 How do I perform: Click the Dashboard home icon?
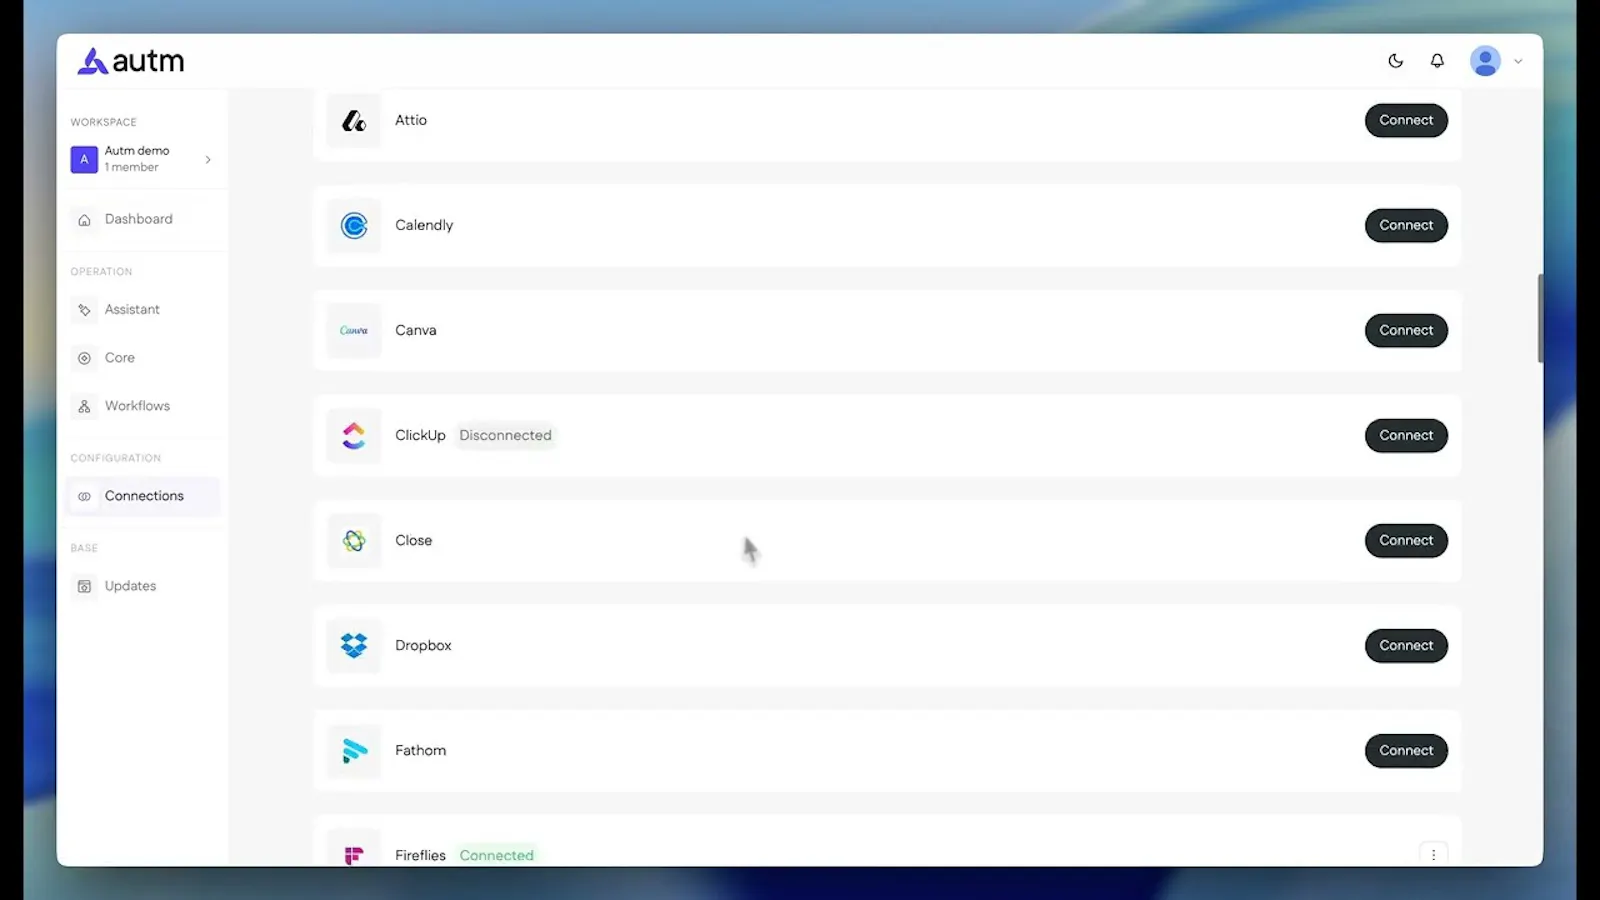click(84, 220)
